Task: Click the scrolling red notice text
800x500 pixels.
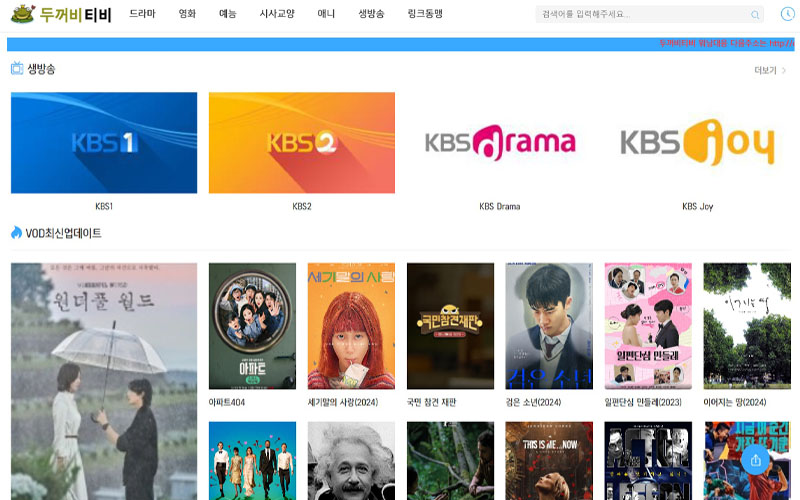Action: [x=727, y=43]
